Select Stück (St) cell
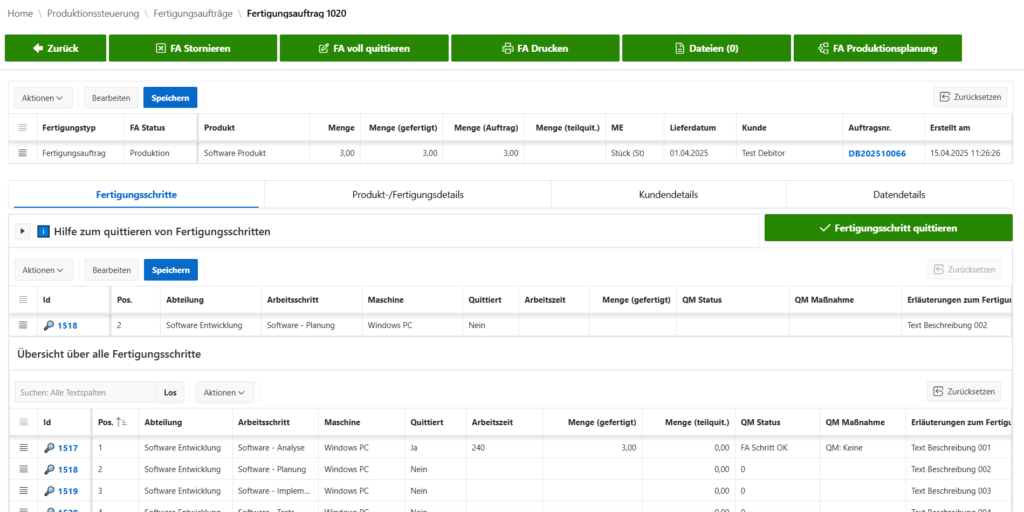Screen dimensions: 1024x512 click(635, 153)
